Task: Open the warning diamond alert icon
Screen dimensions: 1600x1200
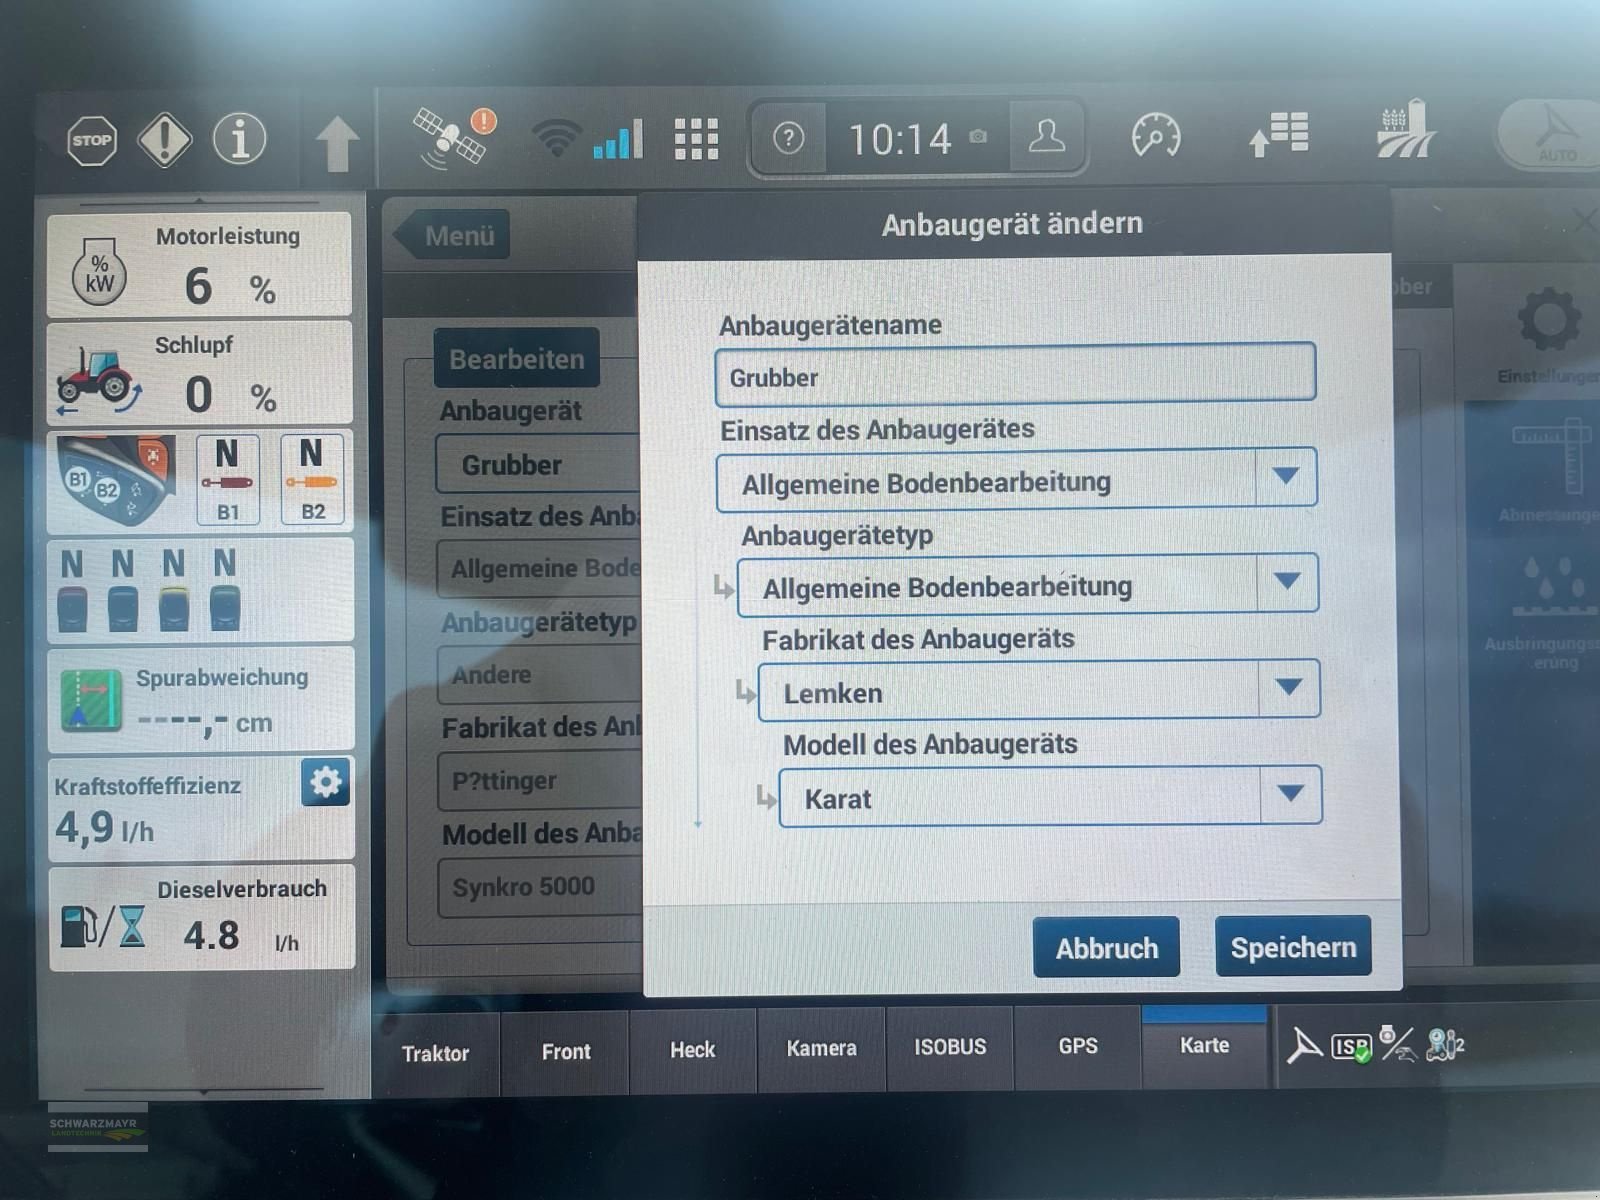Action: (x=164, y=139)
